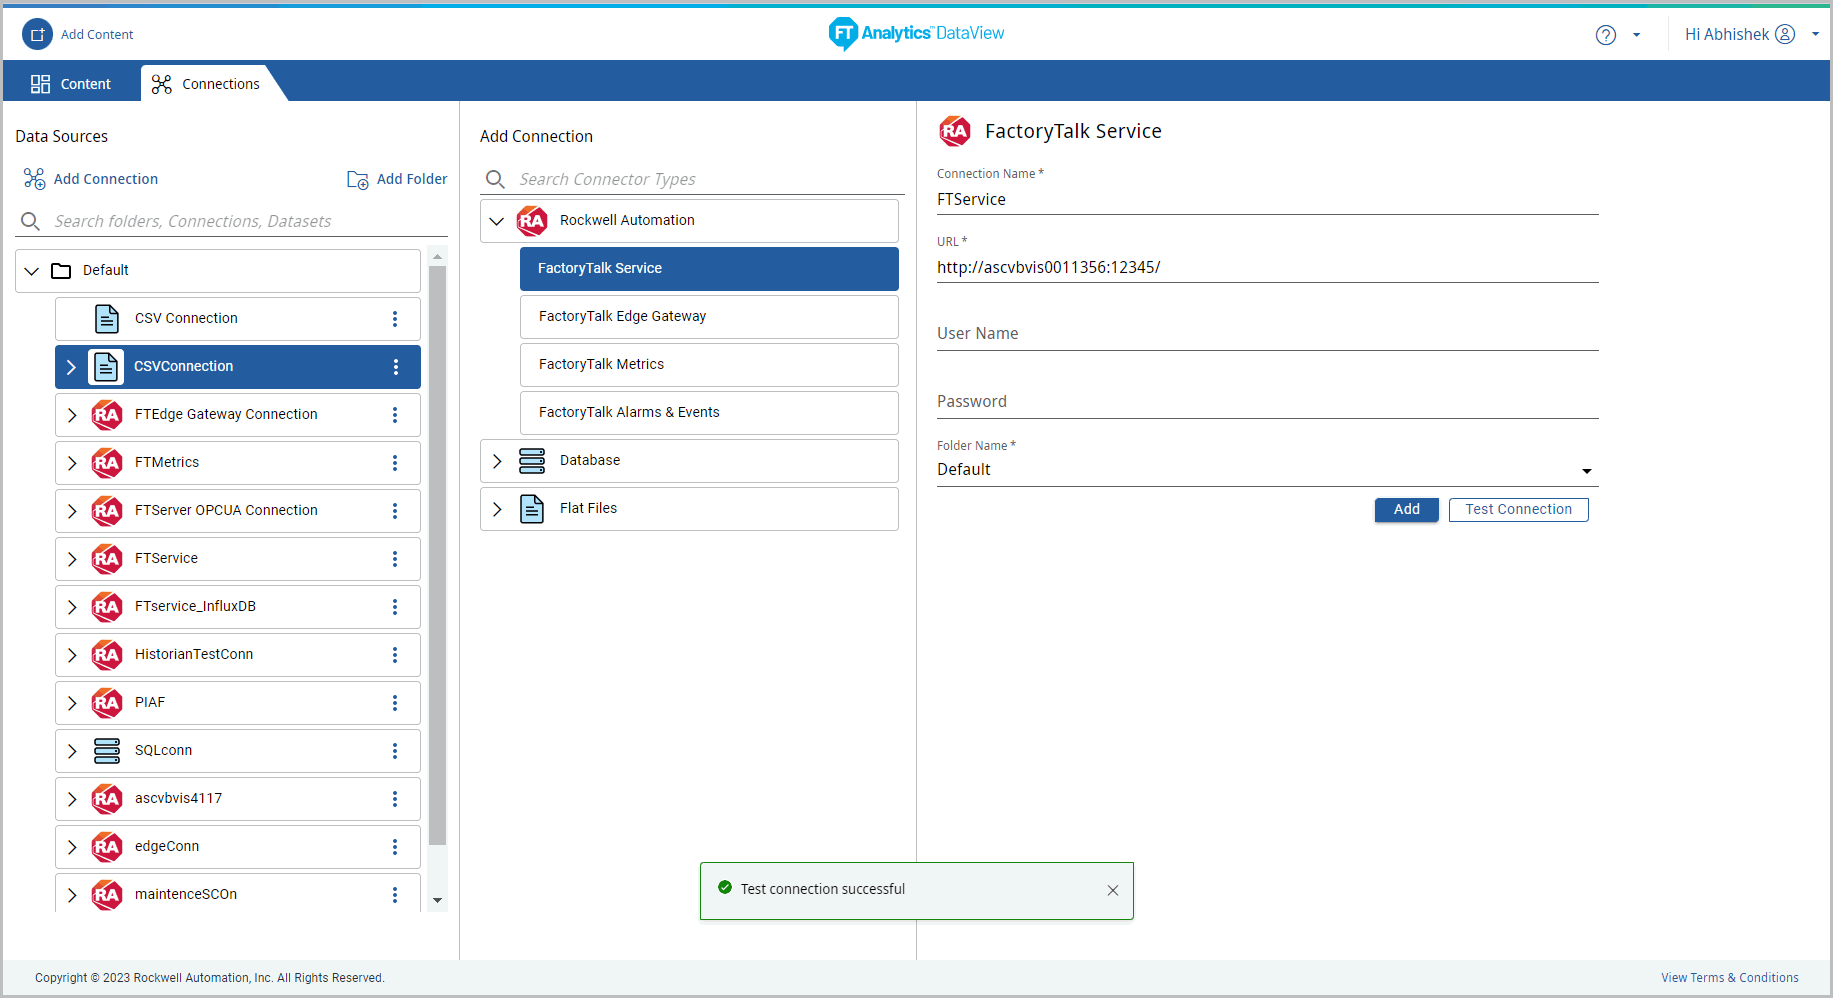This screenshot has height=998, width=1833.
Task: Select FactoryTalk Service connector
Action: point(709,268)
